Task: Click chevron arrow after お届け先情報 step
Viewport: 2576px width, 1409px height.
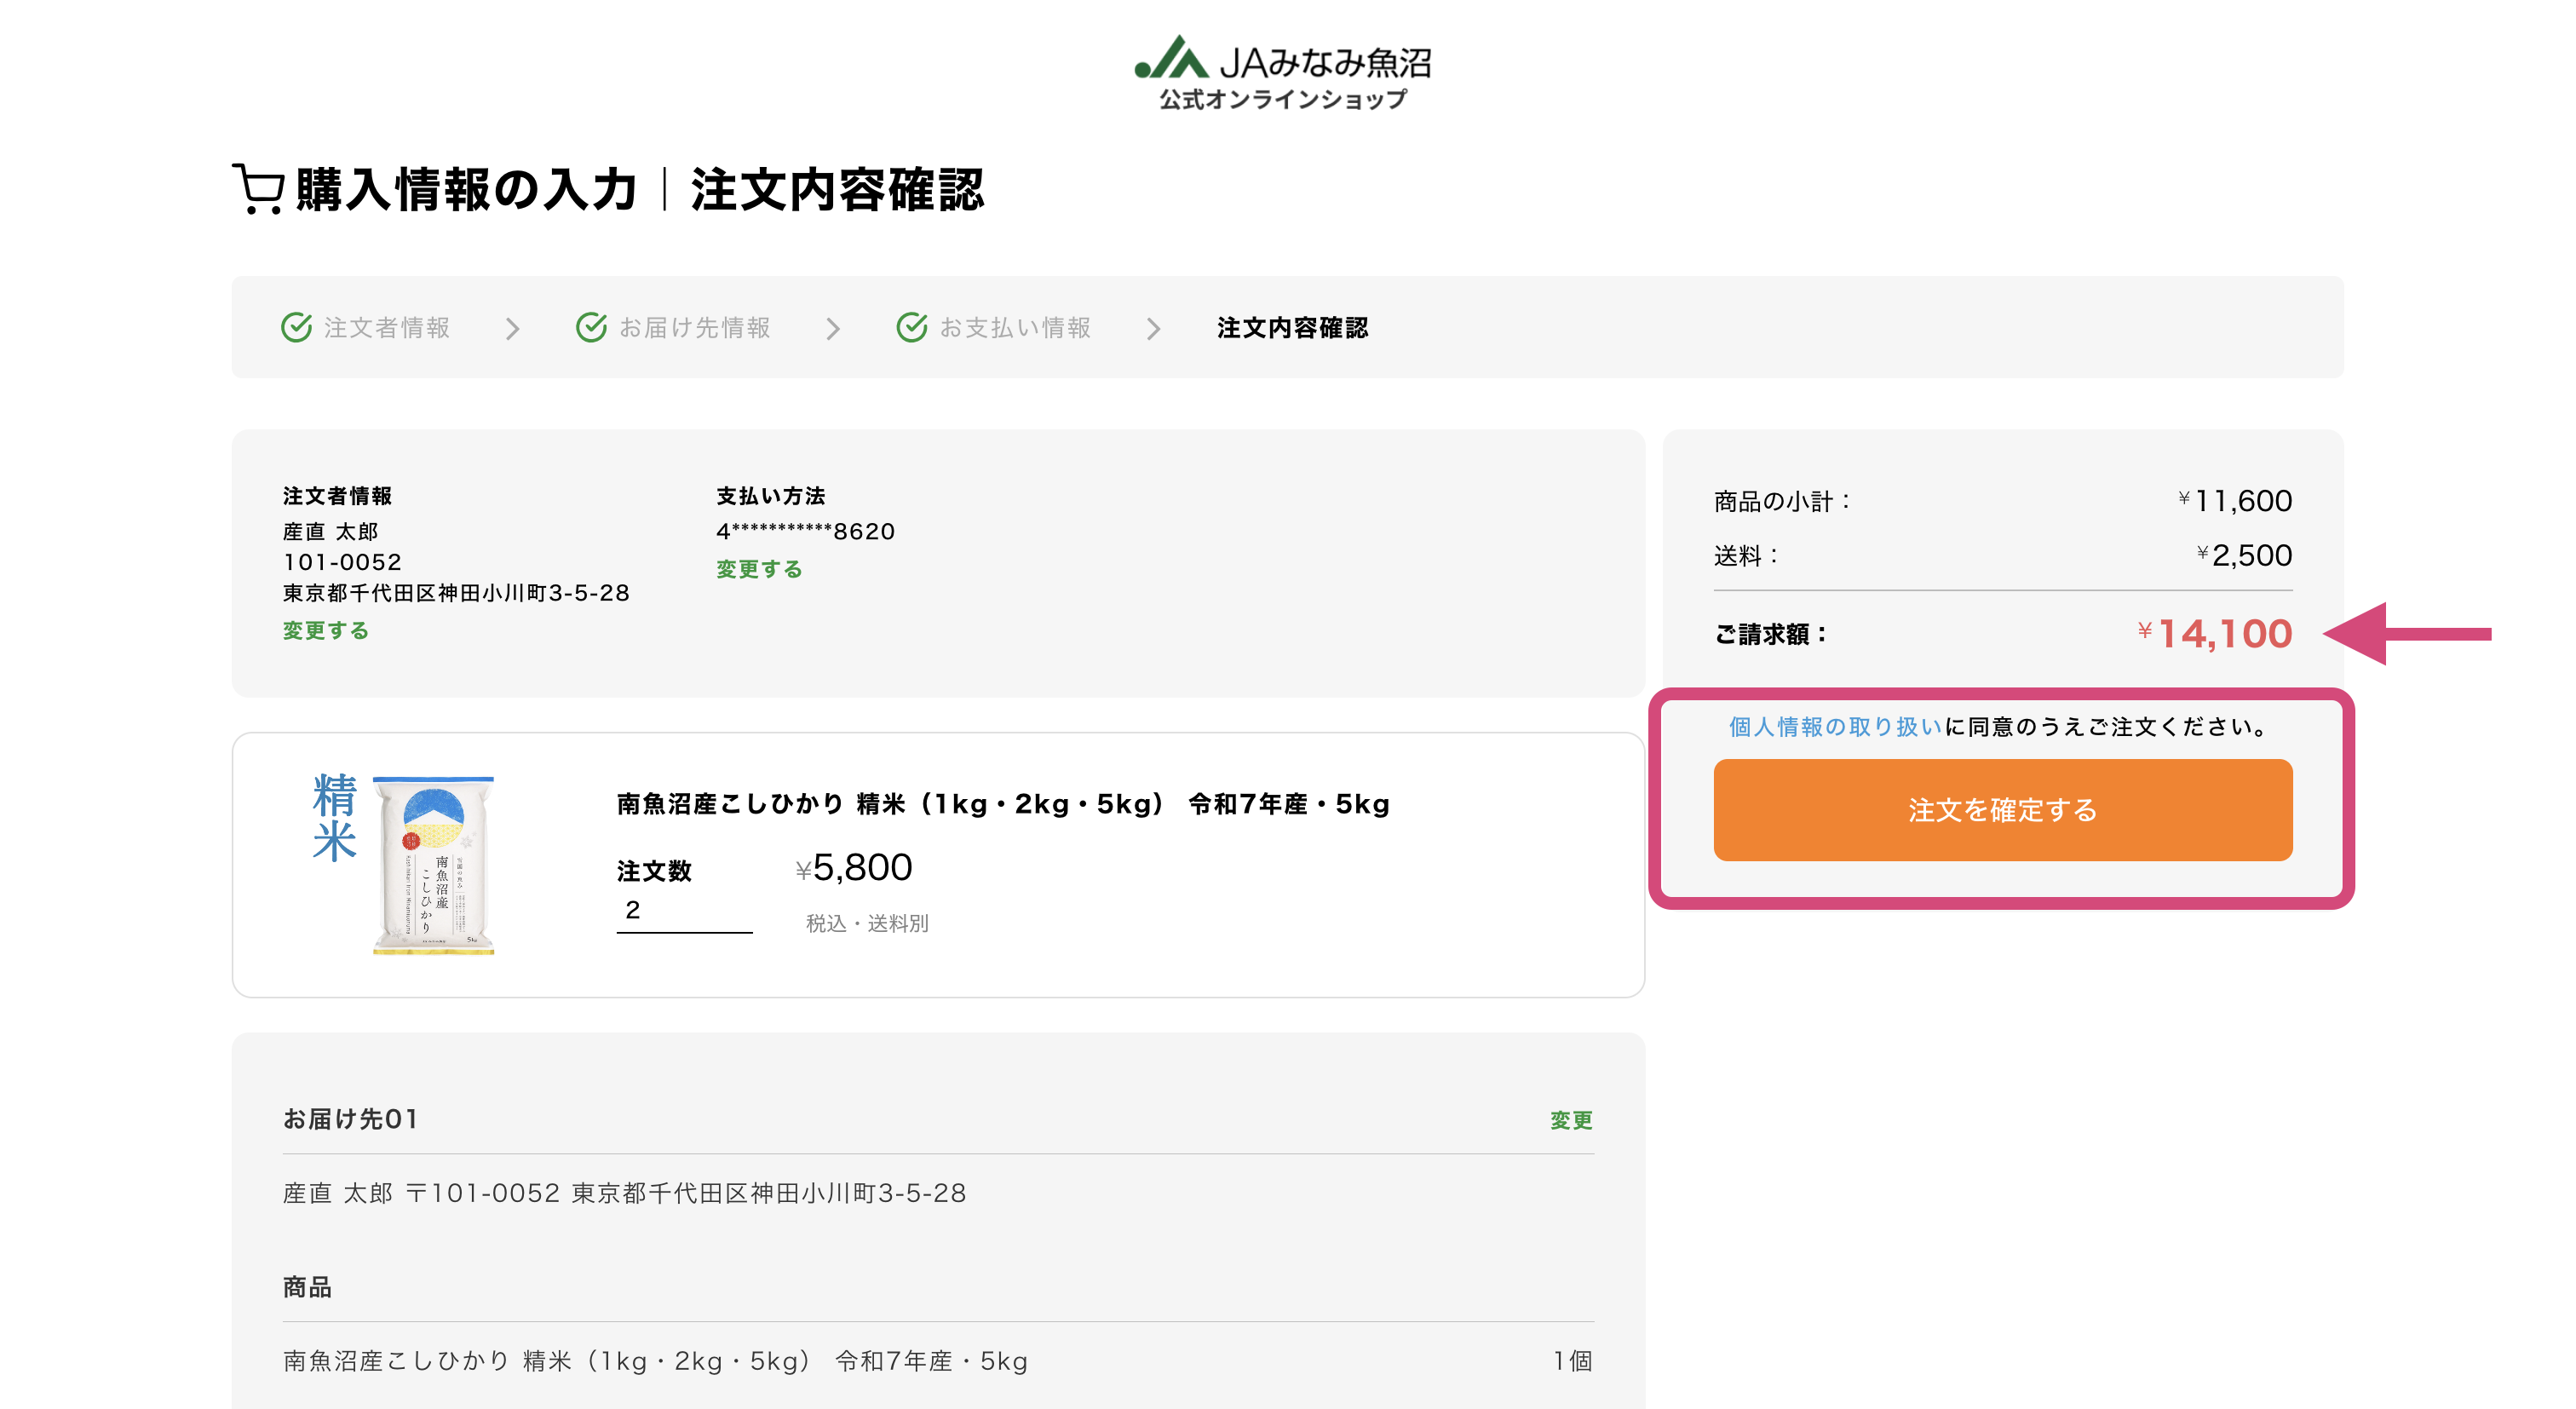Action: coord(832,328)
